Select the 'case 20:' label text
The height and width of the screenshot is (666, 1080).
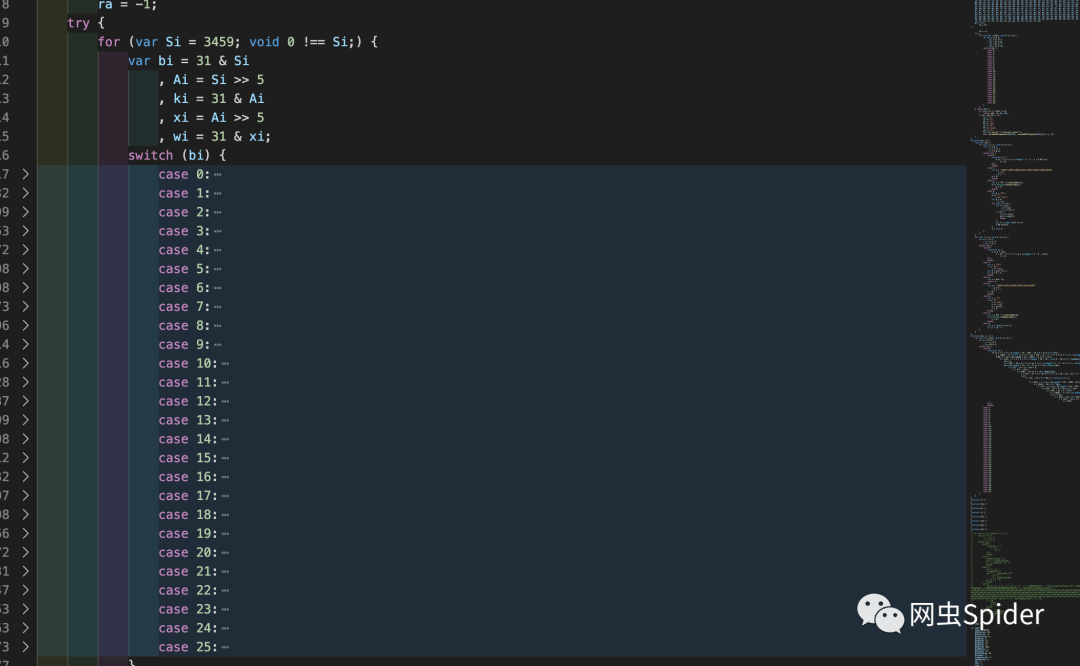click(187, 552)
